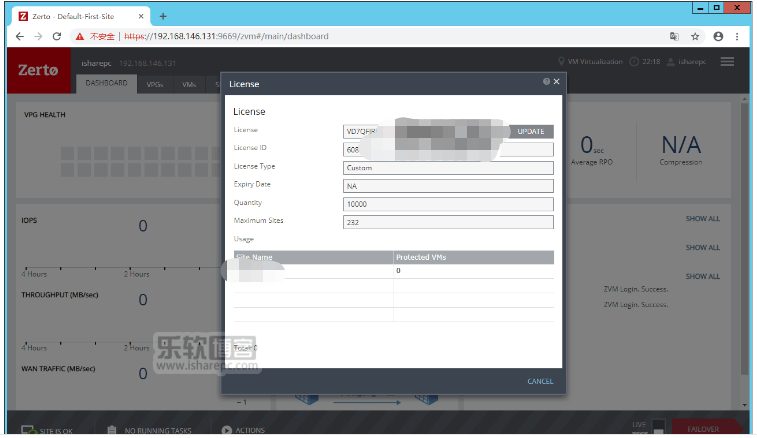The image size is (757, 438).
Task: Click the Site Name column header
Action: click(x=314, y=257)
